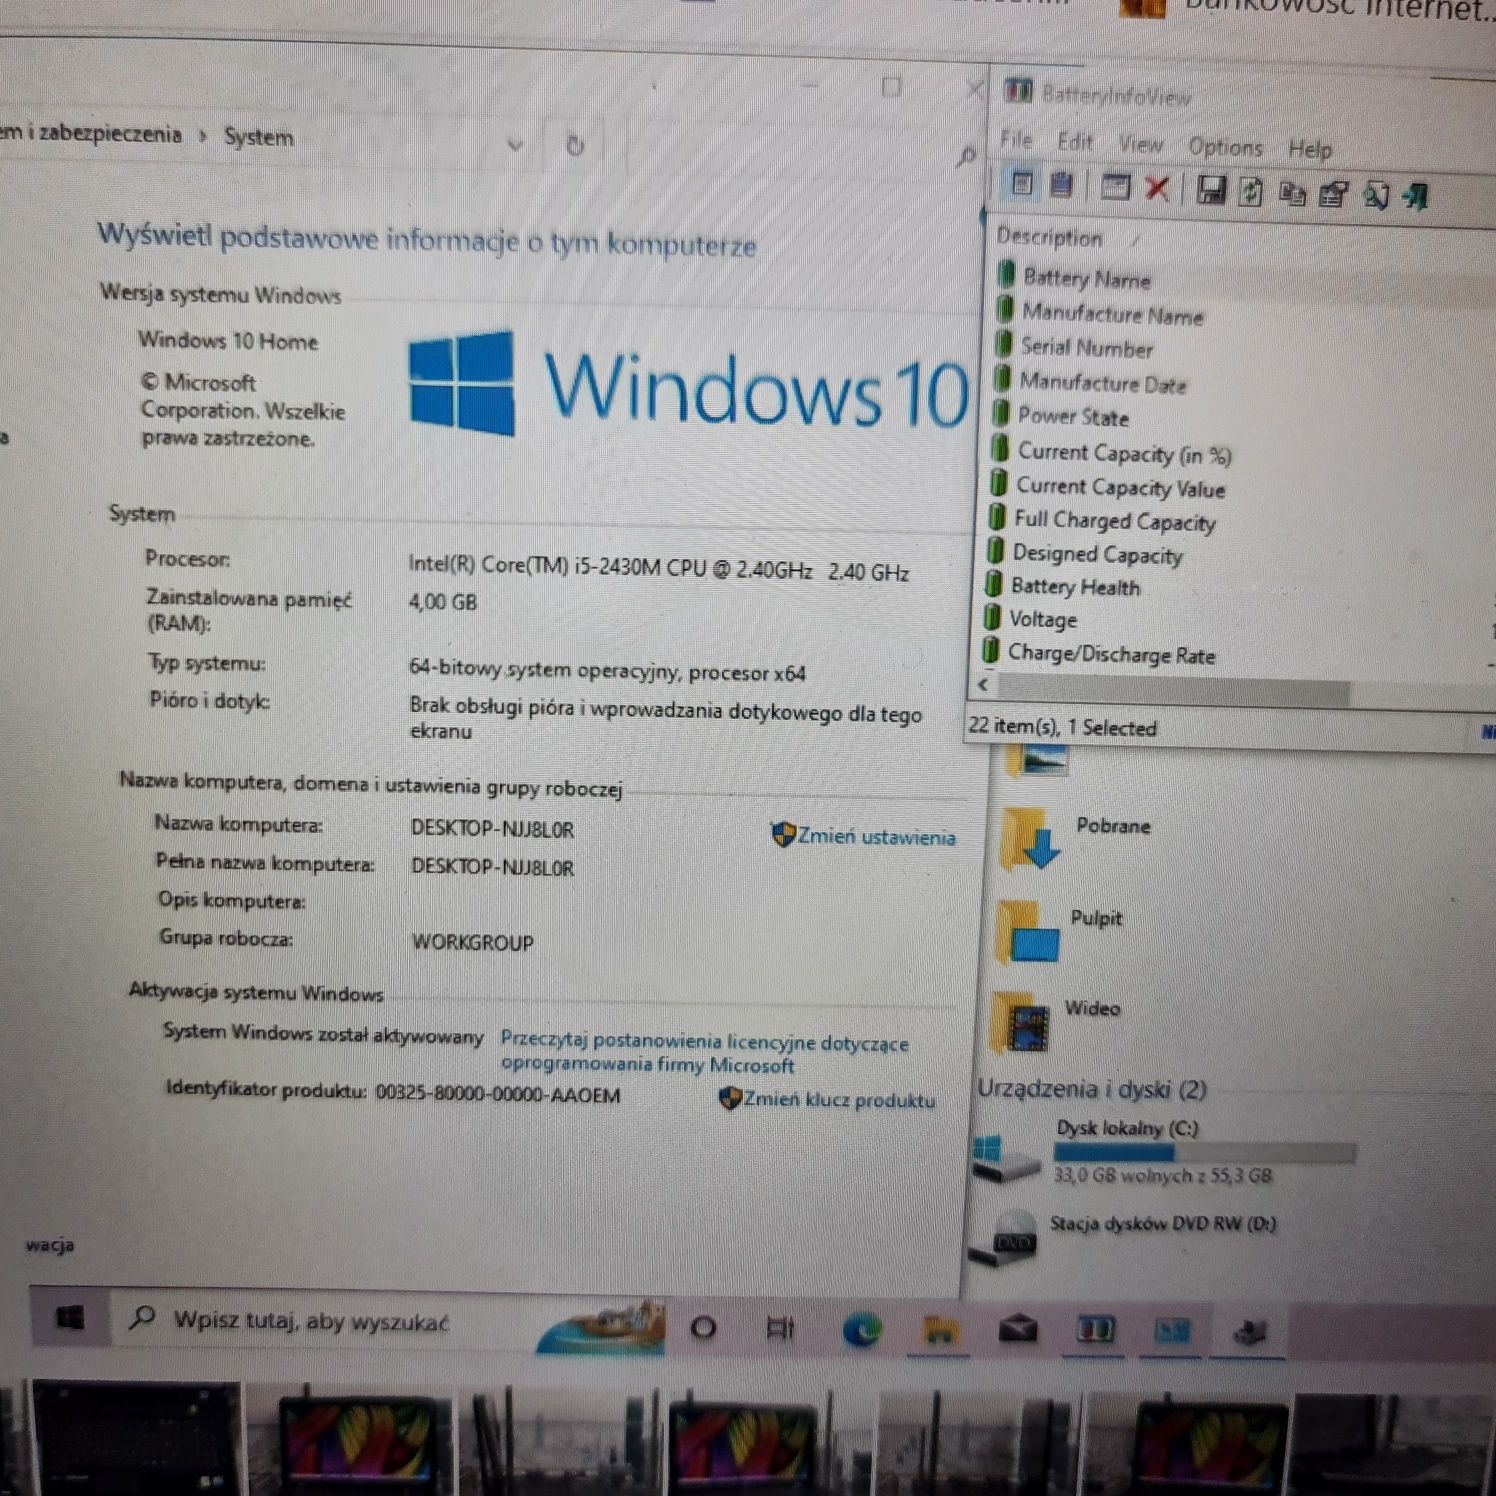Expand address bar history dropdown chevron

(x=515, y=146)
